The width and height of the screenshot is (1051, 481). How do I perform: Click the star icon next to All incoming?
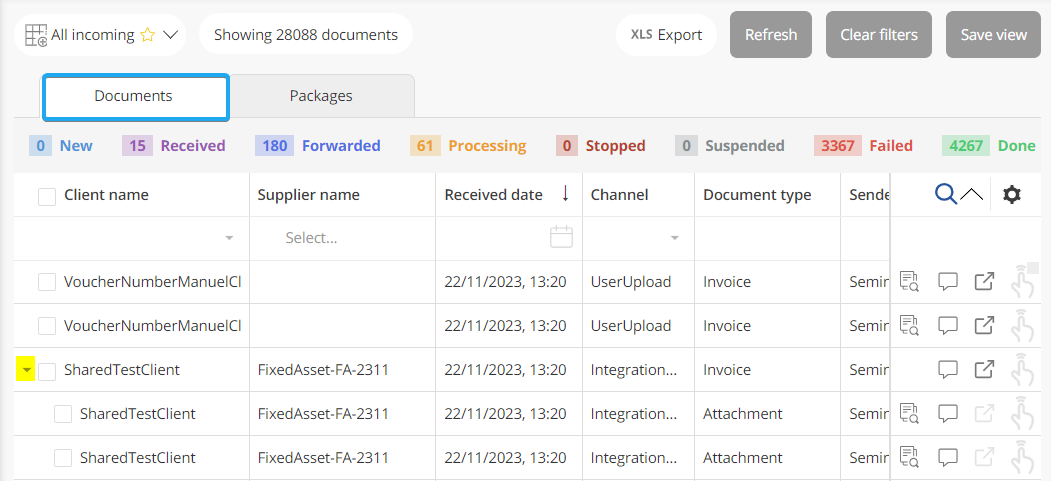(148, 35)
